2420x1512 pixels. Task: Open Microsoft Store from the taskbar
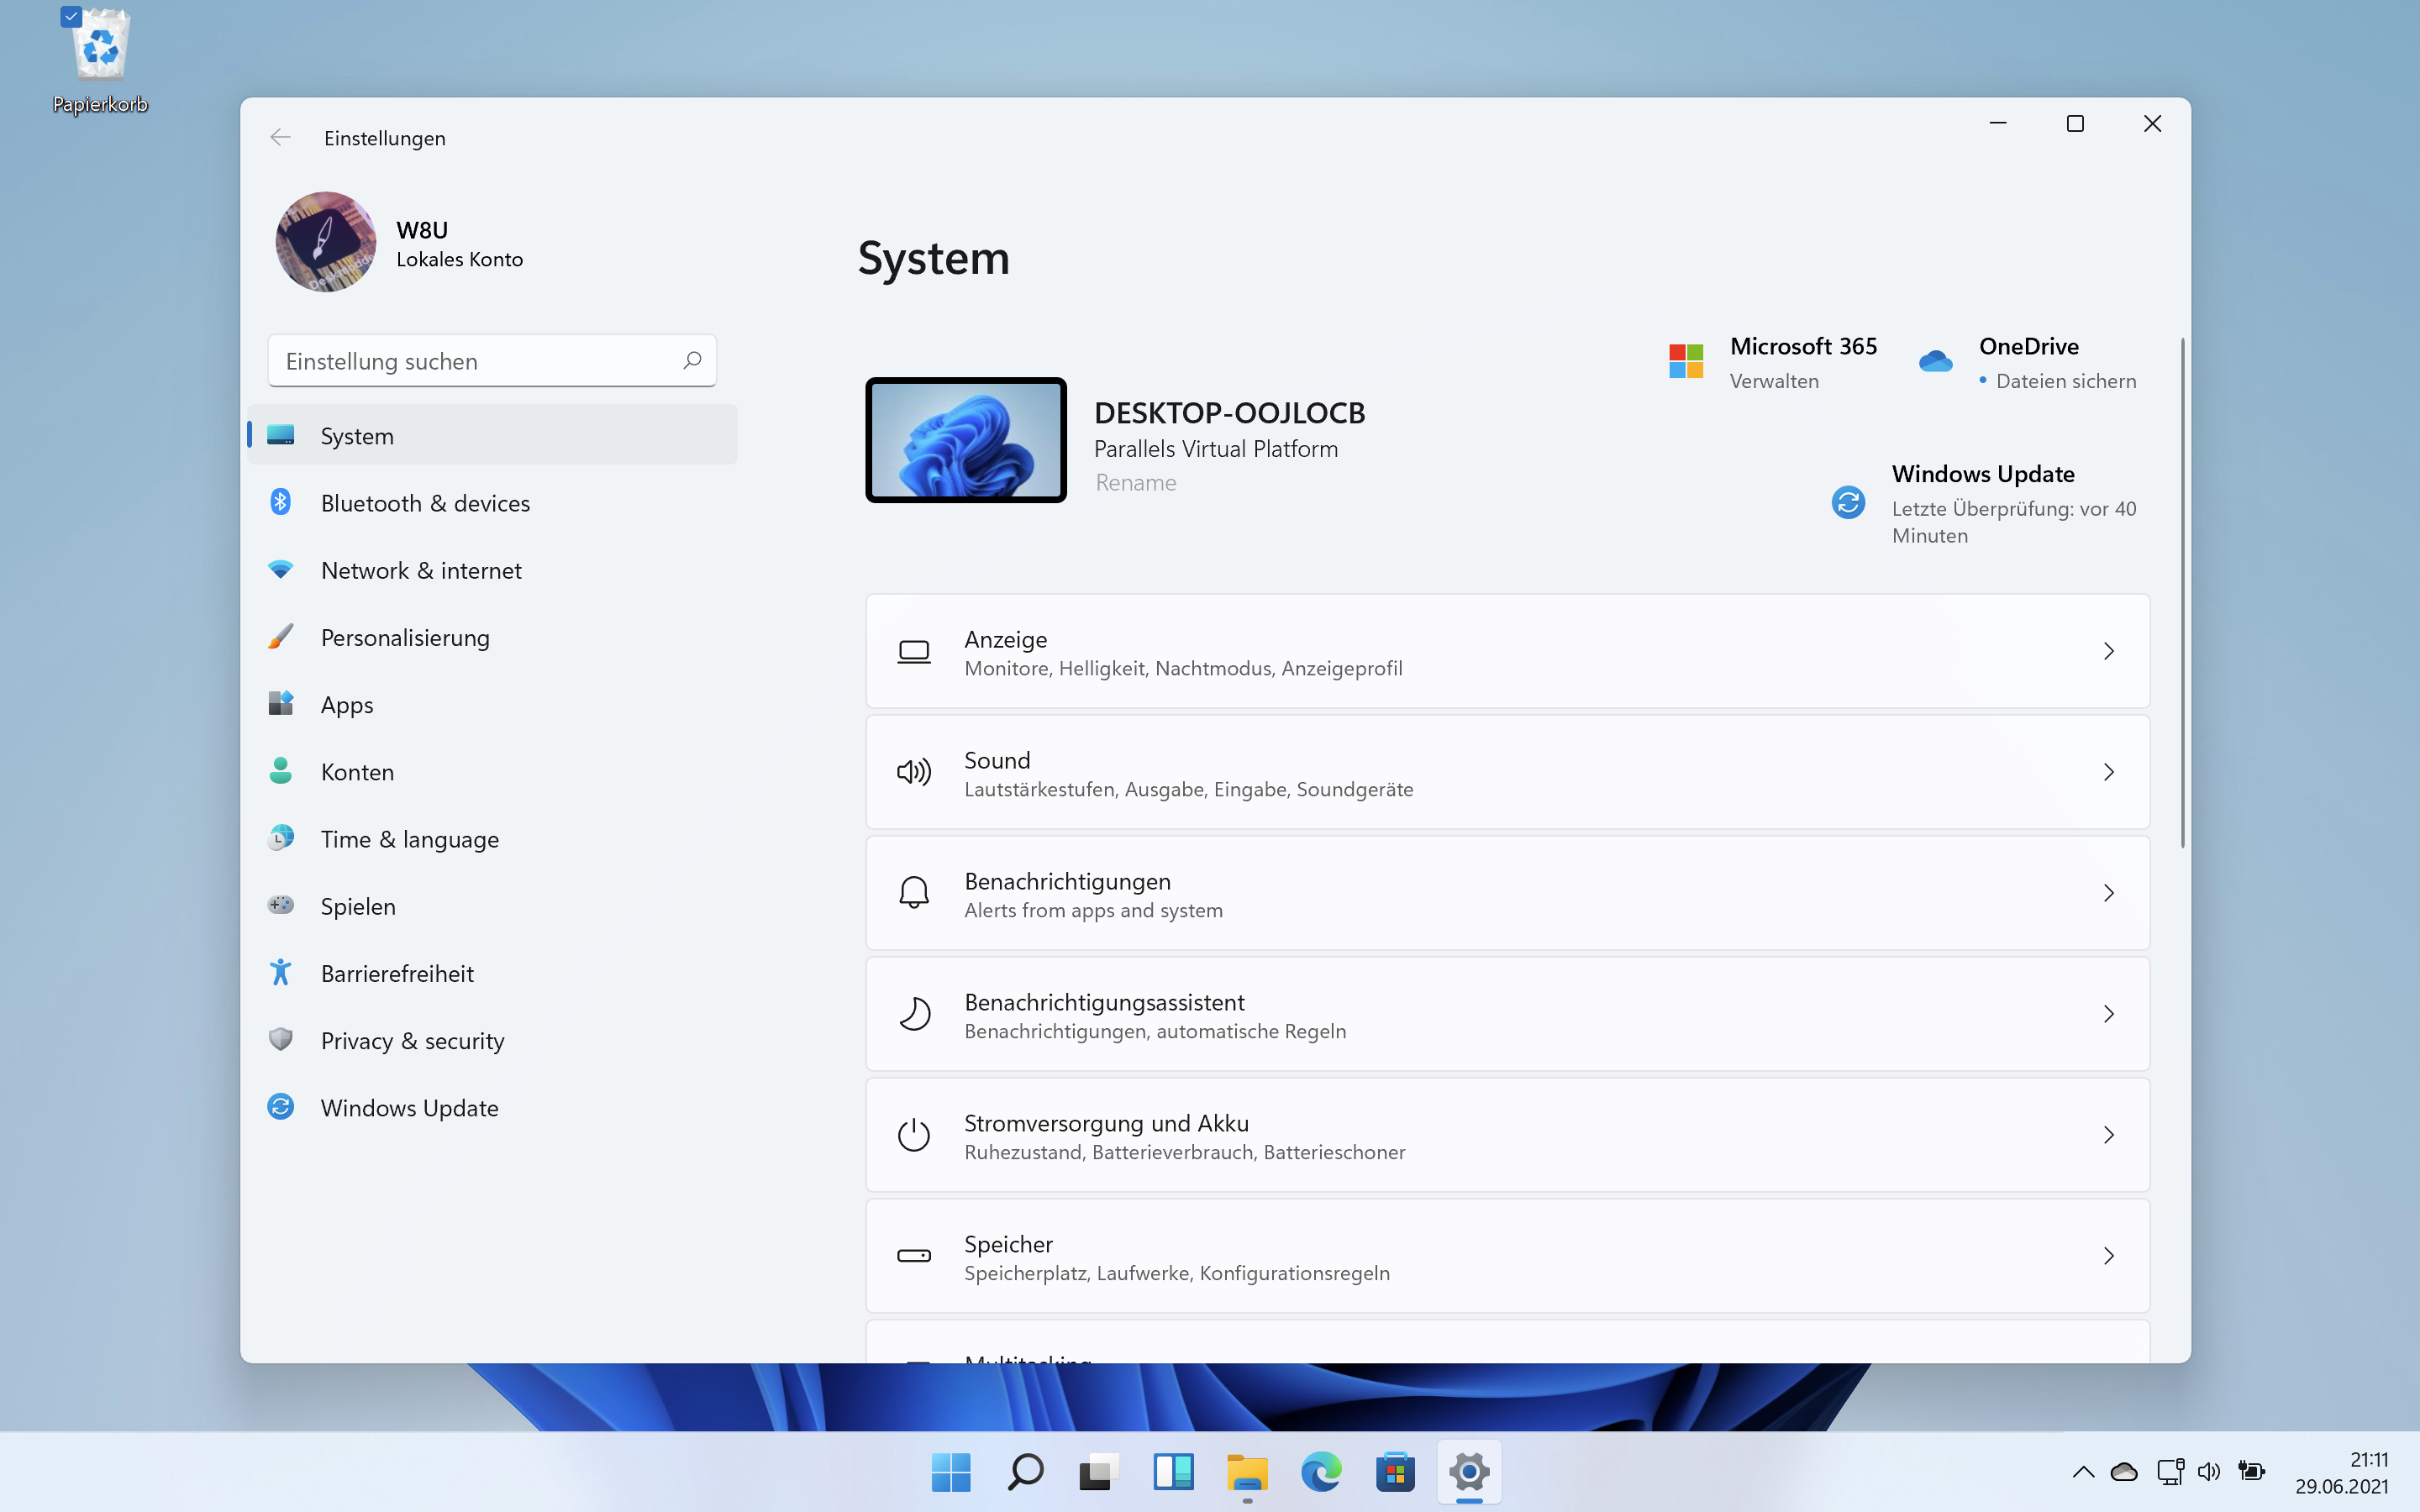[x=1395, y=1472]
